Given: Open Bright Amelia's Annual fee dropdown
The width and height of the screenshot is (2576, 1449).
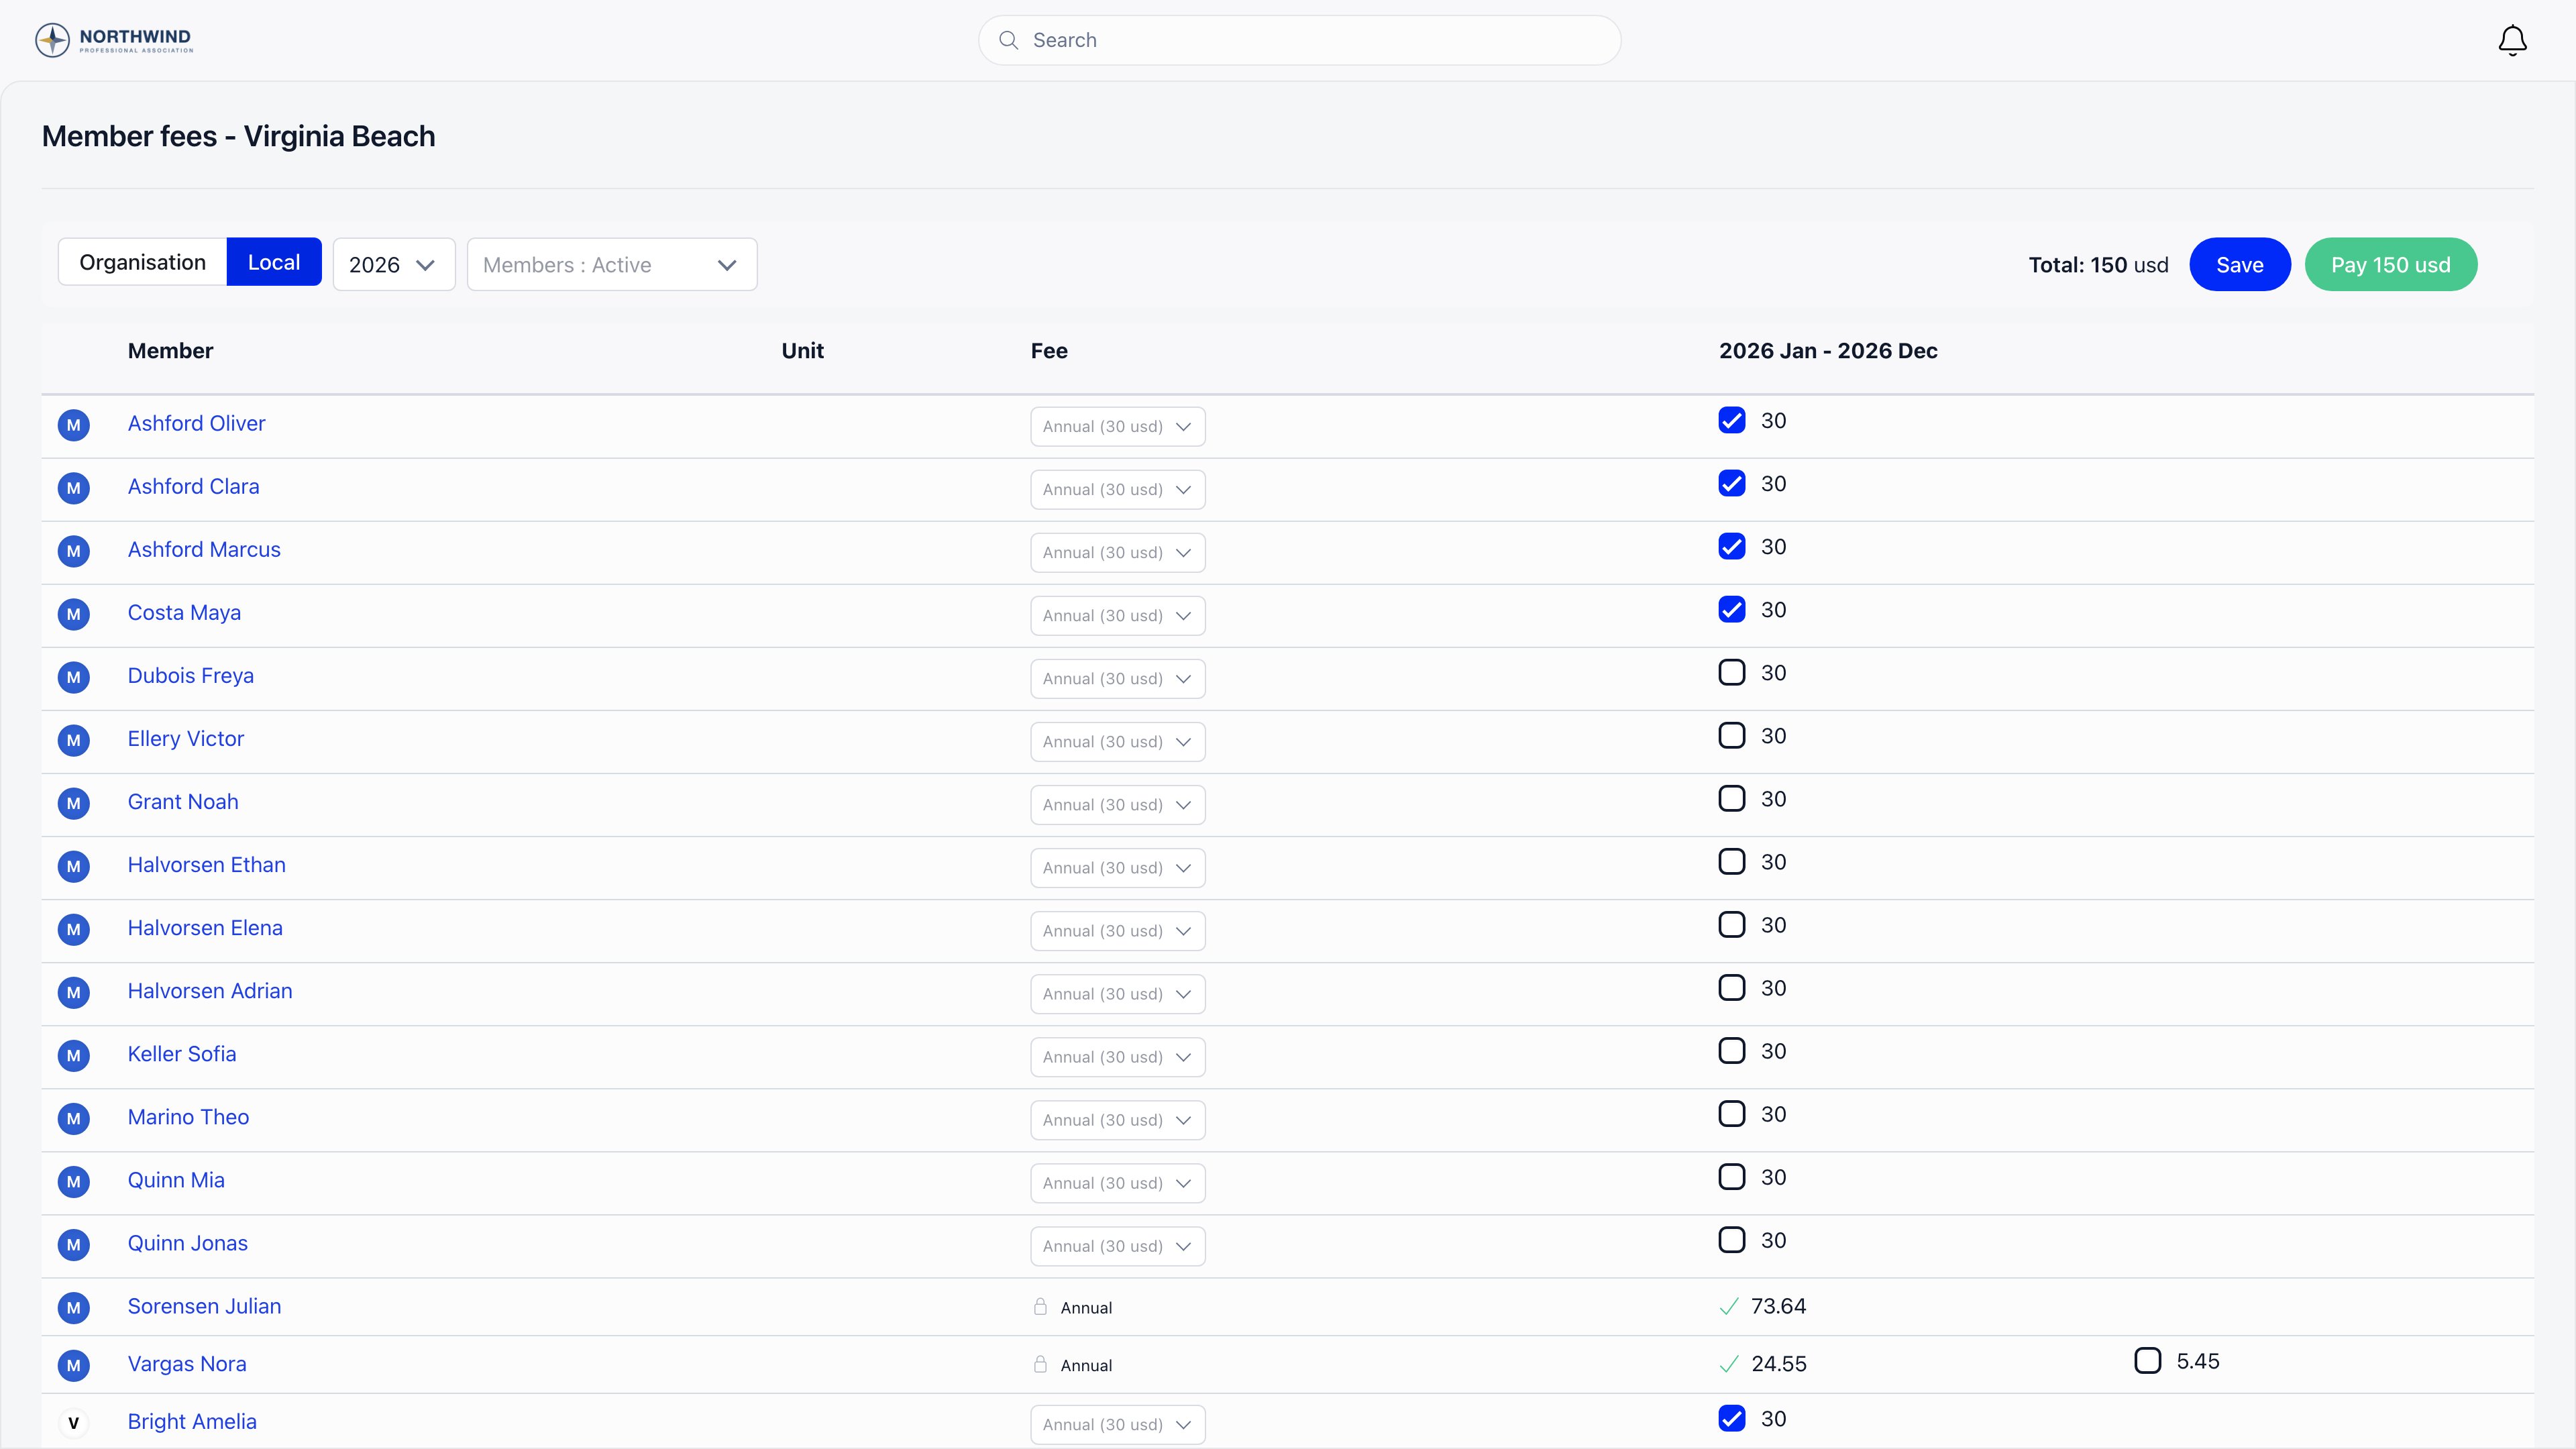Looking at the screenshot, I should coord(1118,1425).
